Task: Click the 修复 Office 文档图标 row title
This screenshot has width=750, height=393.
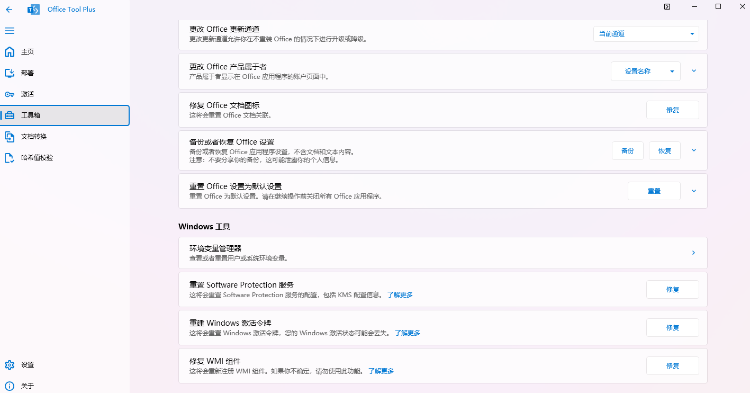Action: (x=224, y=105)
